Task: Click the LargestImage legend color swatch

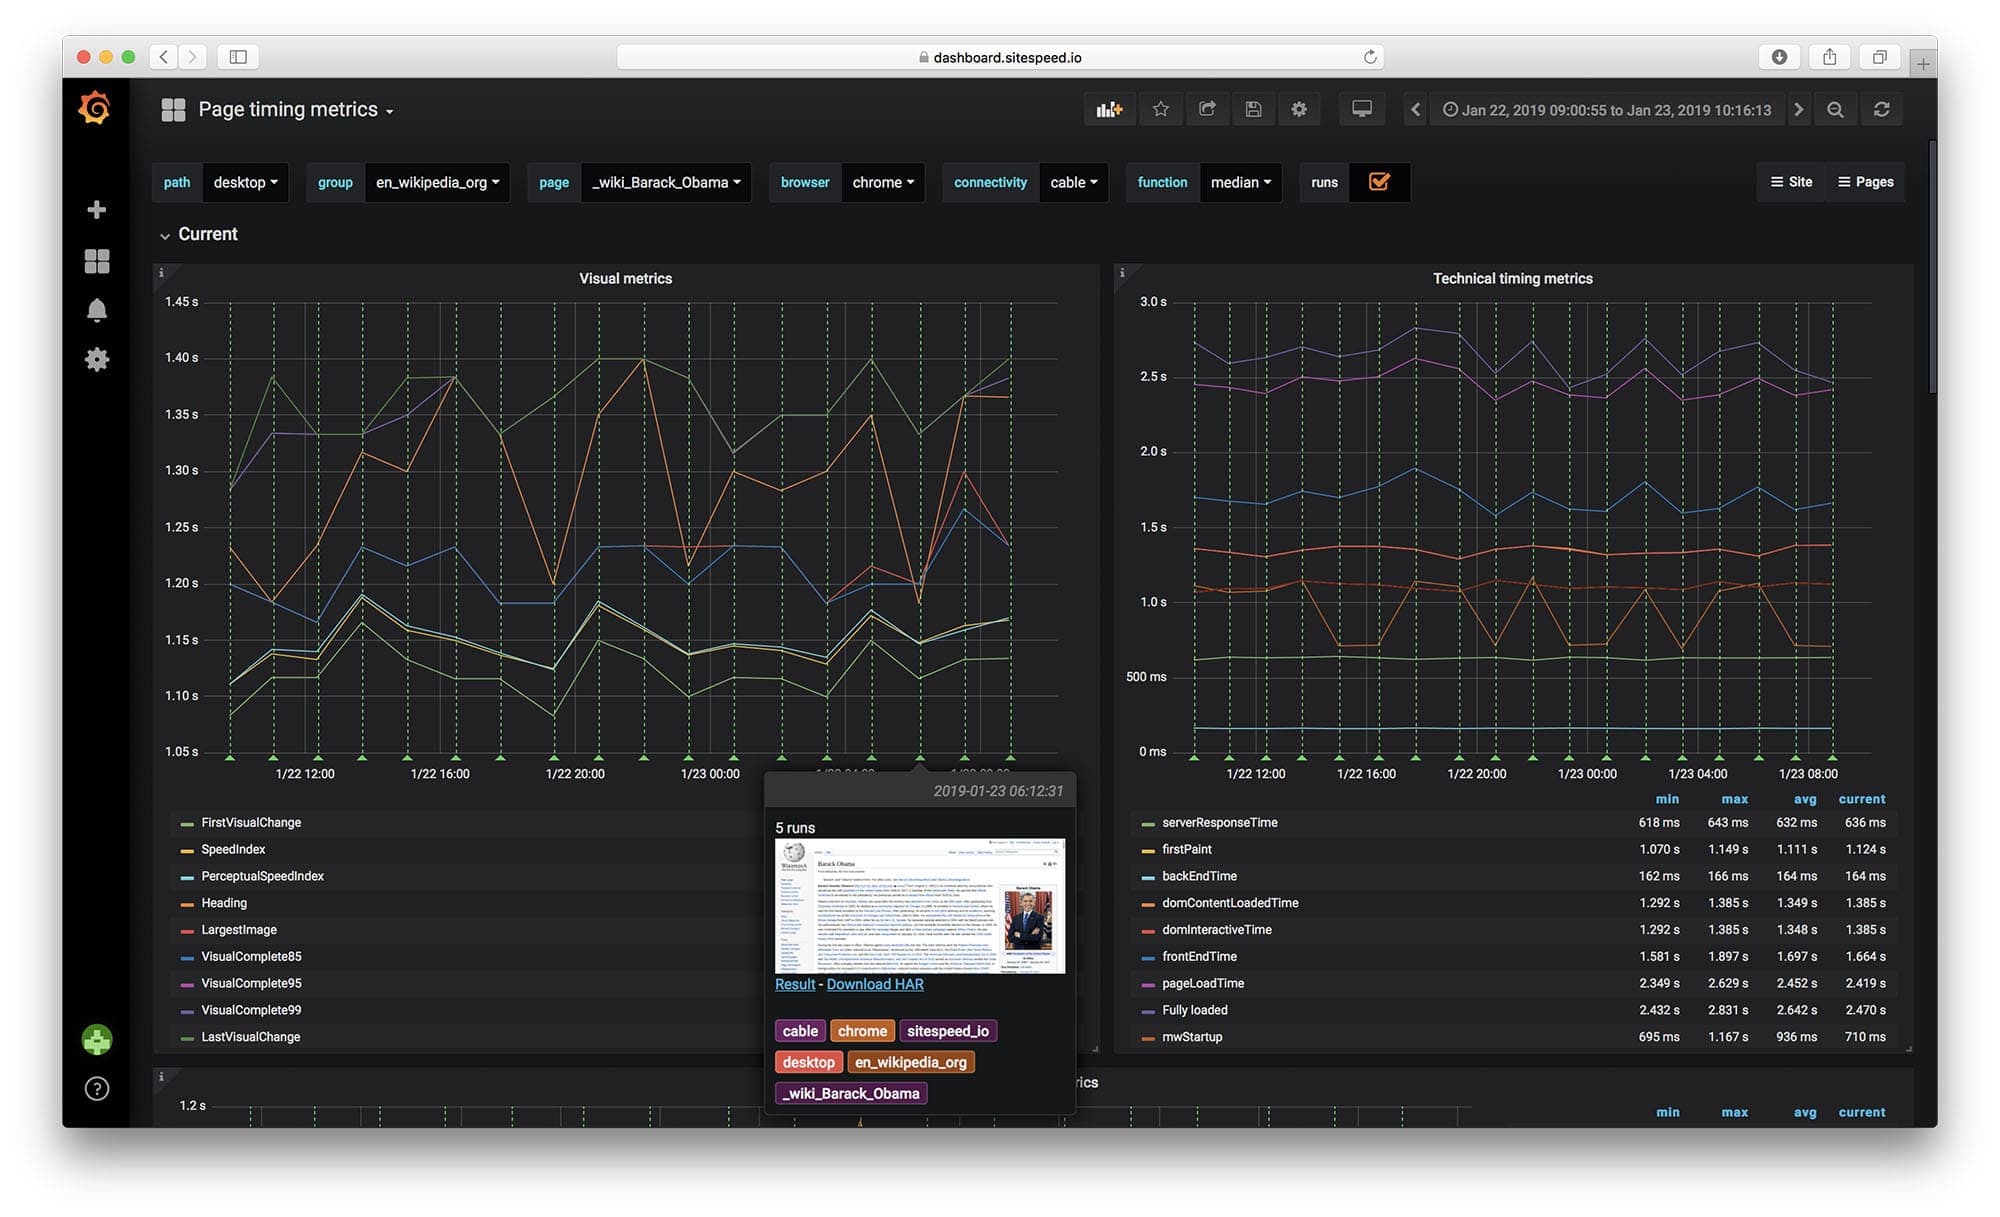Action: tap(187, 930)
